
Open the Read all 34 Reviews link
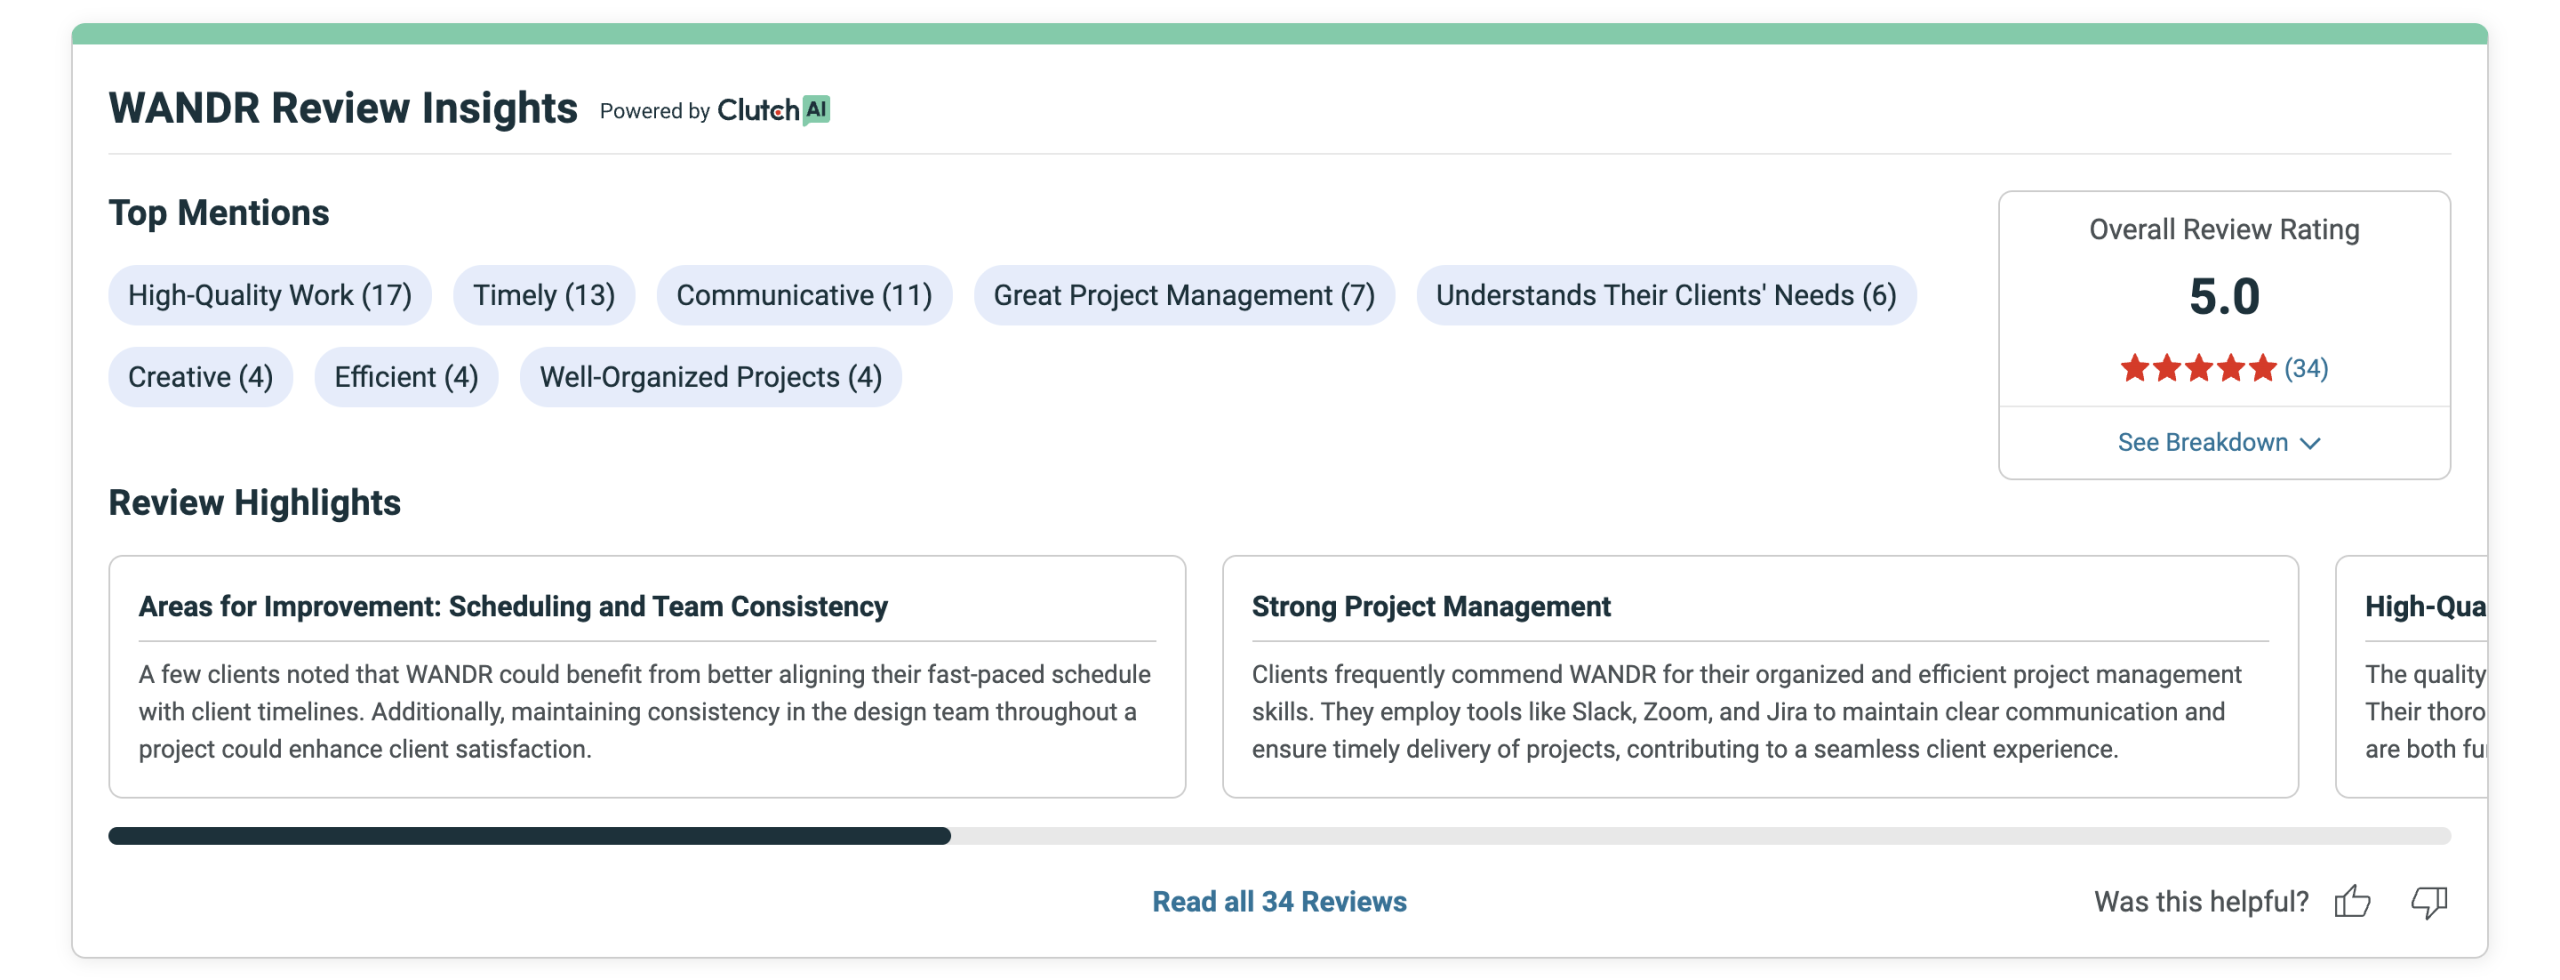[1278, 901]
